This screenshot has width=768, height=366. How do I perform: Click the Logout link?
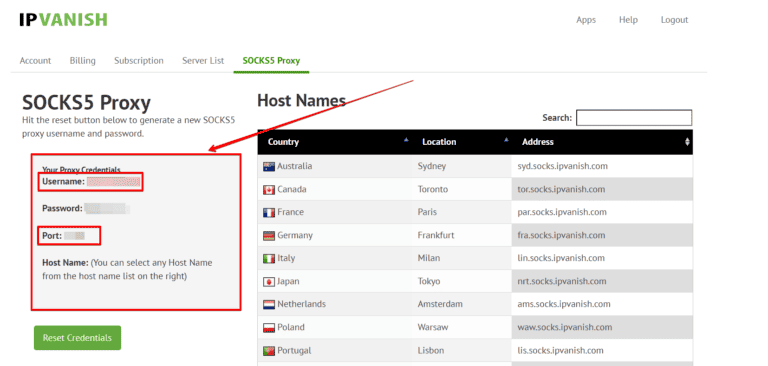[674, 20]
